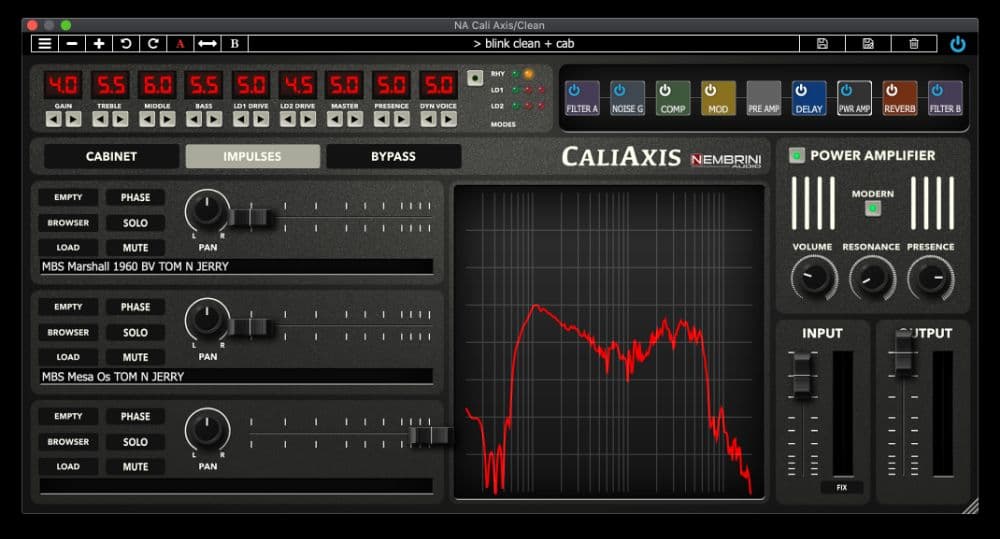The image size is (1000, 539).
Task: Click the redo arrow icon
Action: click(153, 43)
